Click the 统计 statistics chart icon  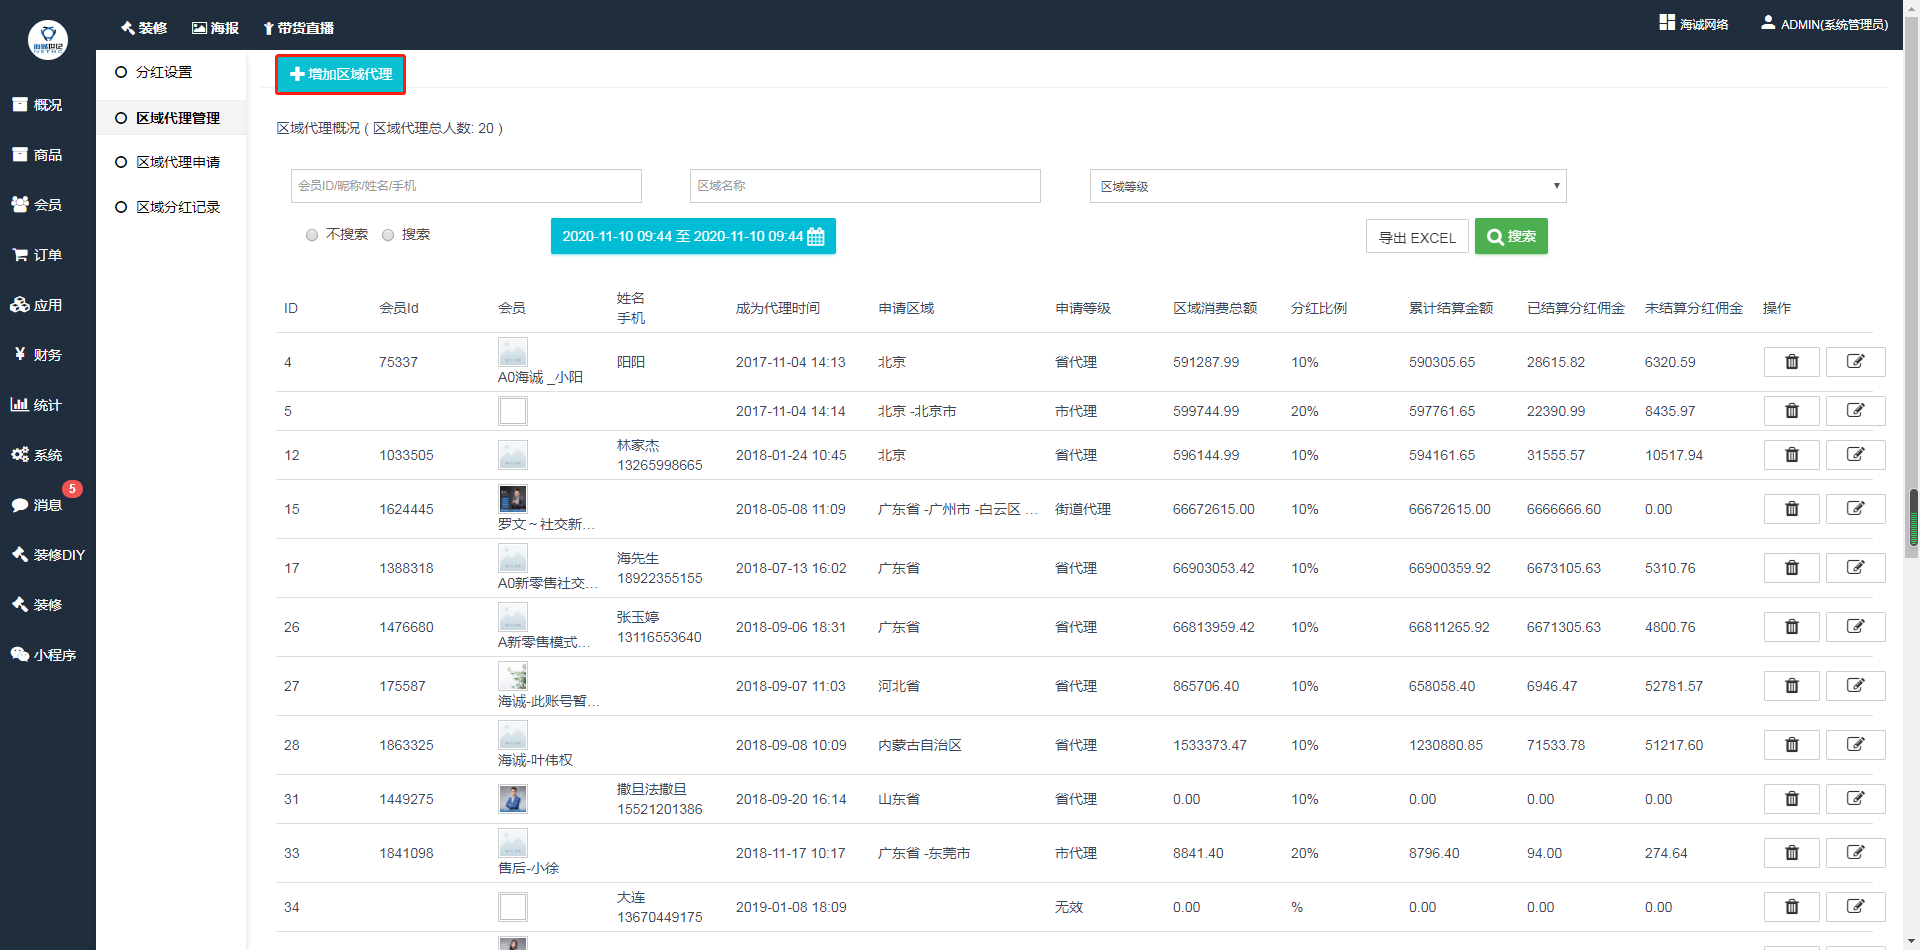pyautogui.click(x=20, y=405)
